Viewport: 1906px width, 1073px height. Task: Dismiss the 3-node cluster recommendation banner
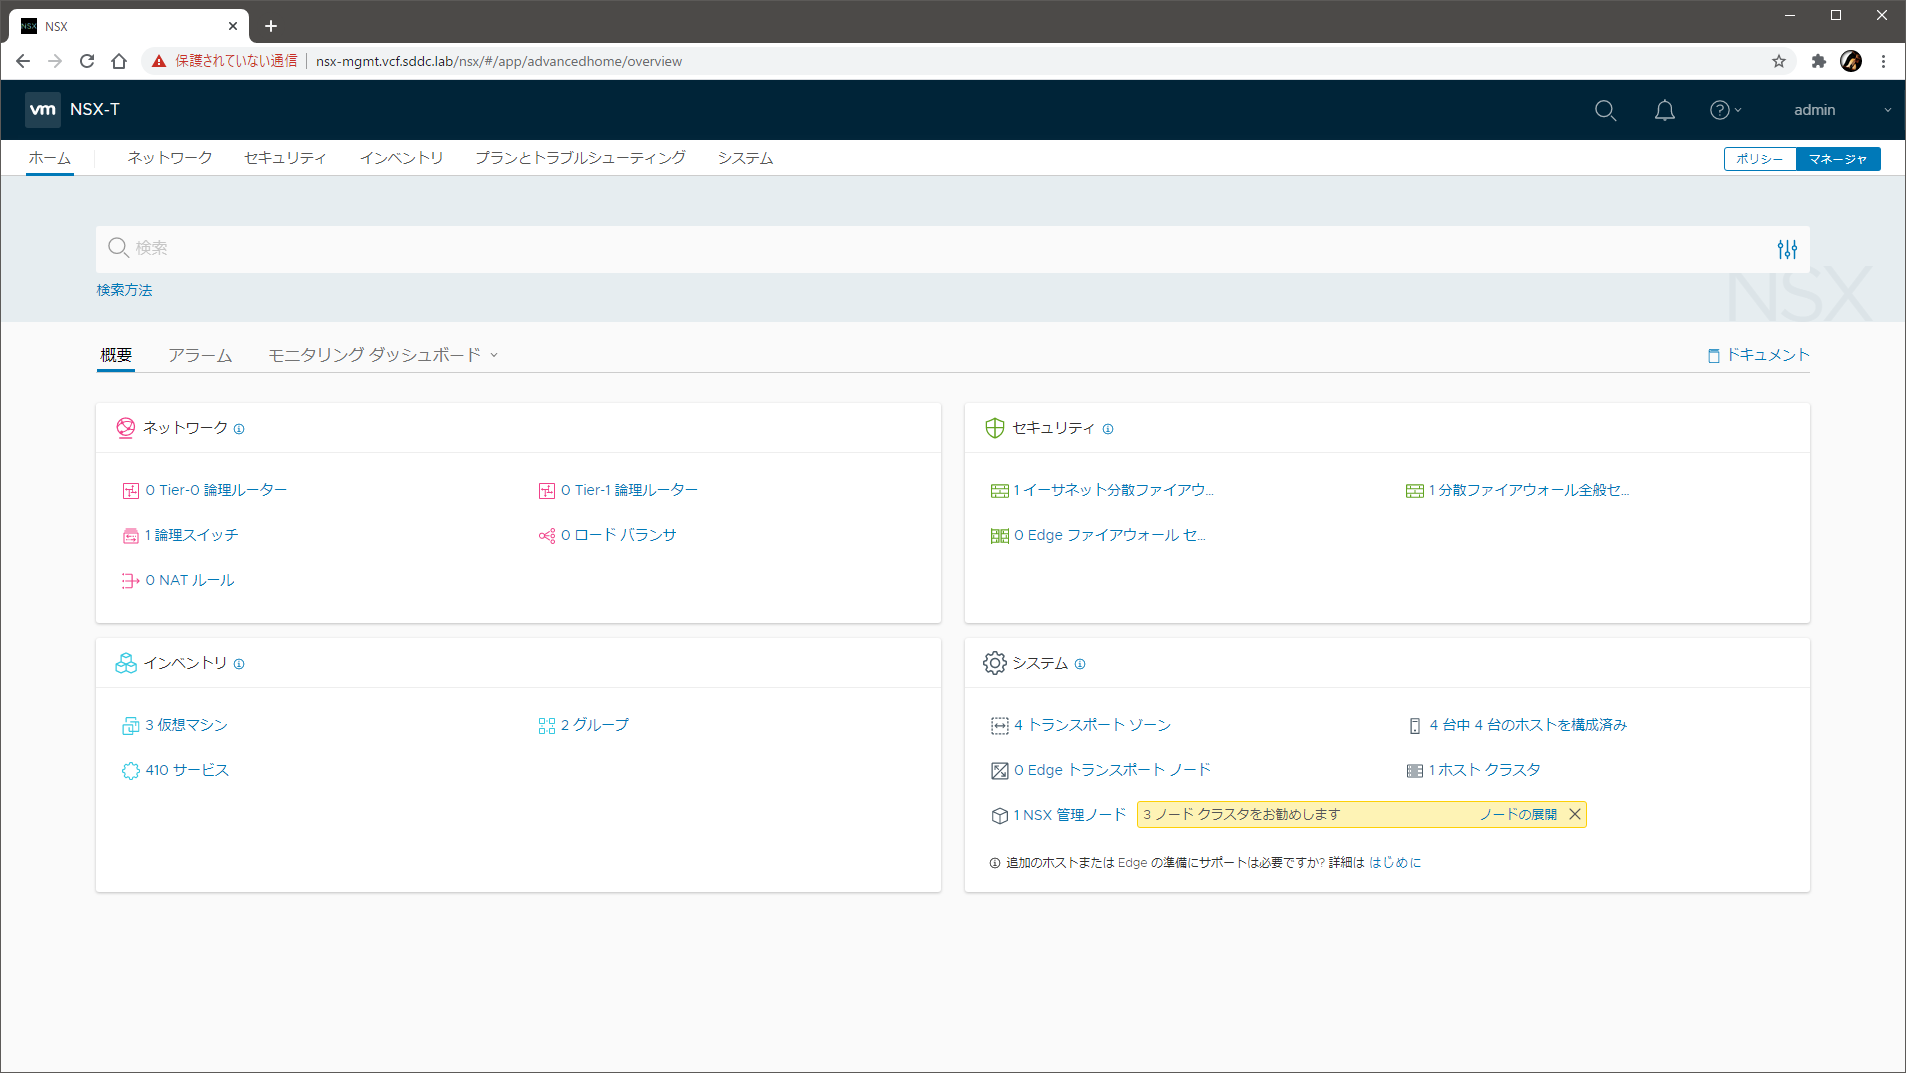(x=1574, y=814)
